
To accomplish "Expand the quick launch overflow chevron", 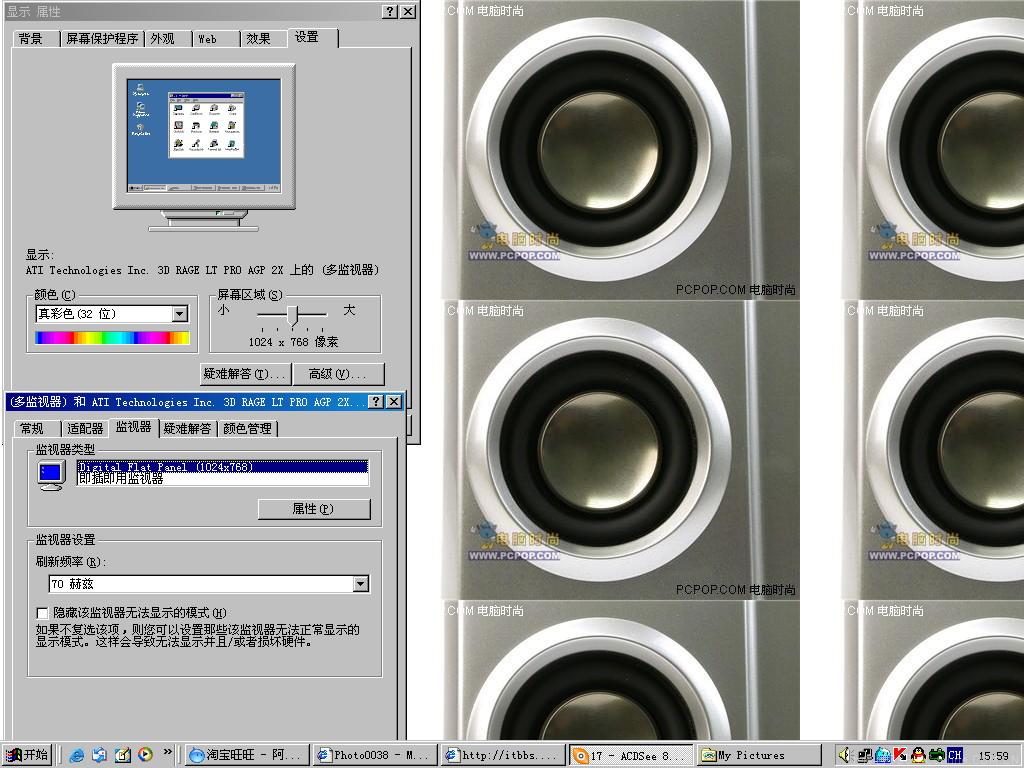I will (167, 753).
